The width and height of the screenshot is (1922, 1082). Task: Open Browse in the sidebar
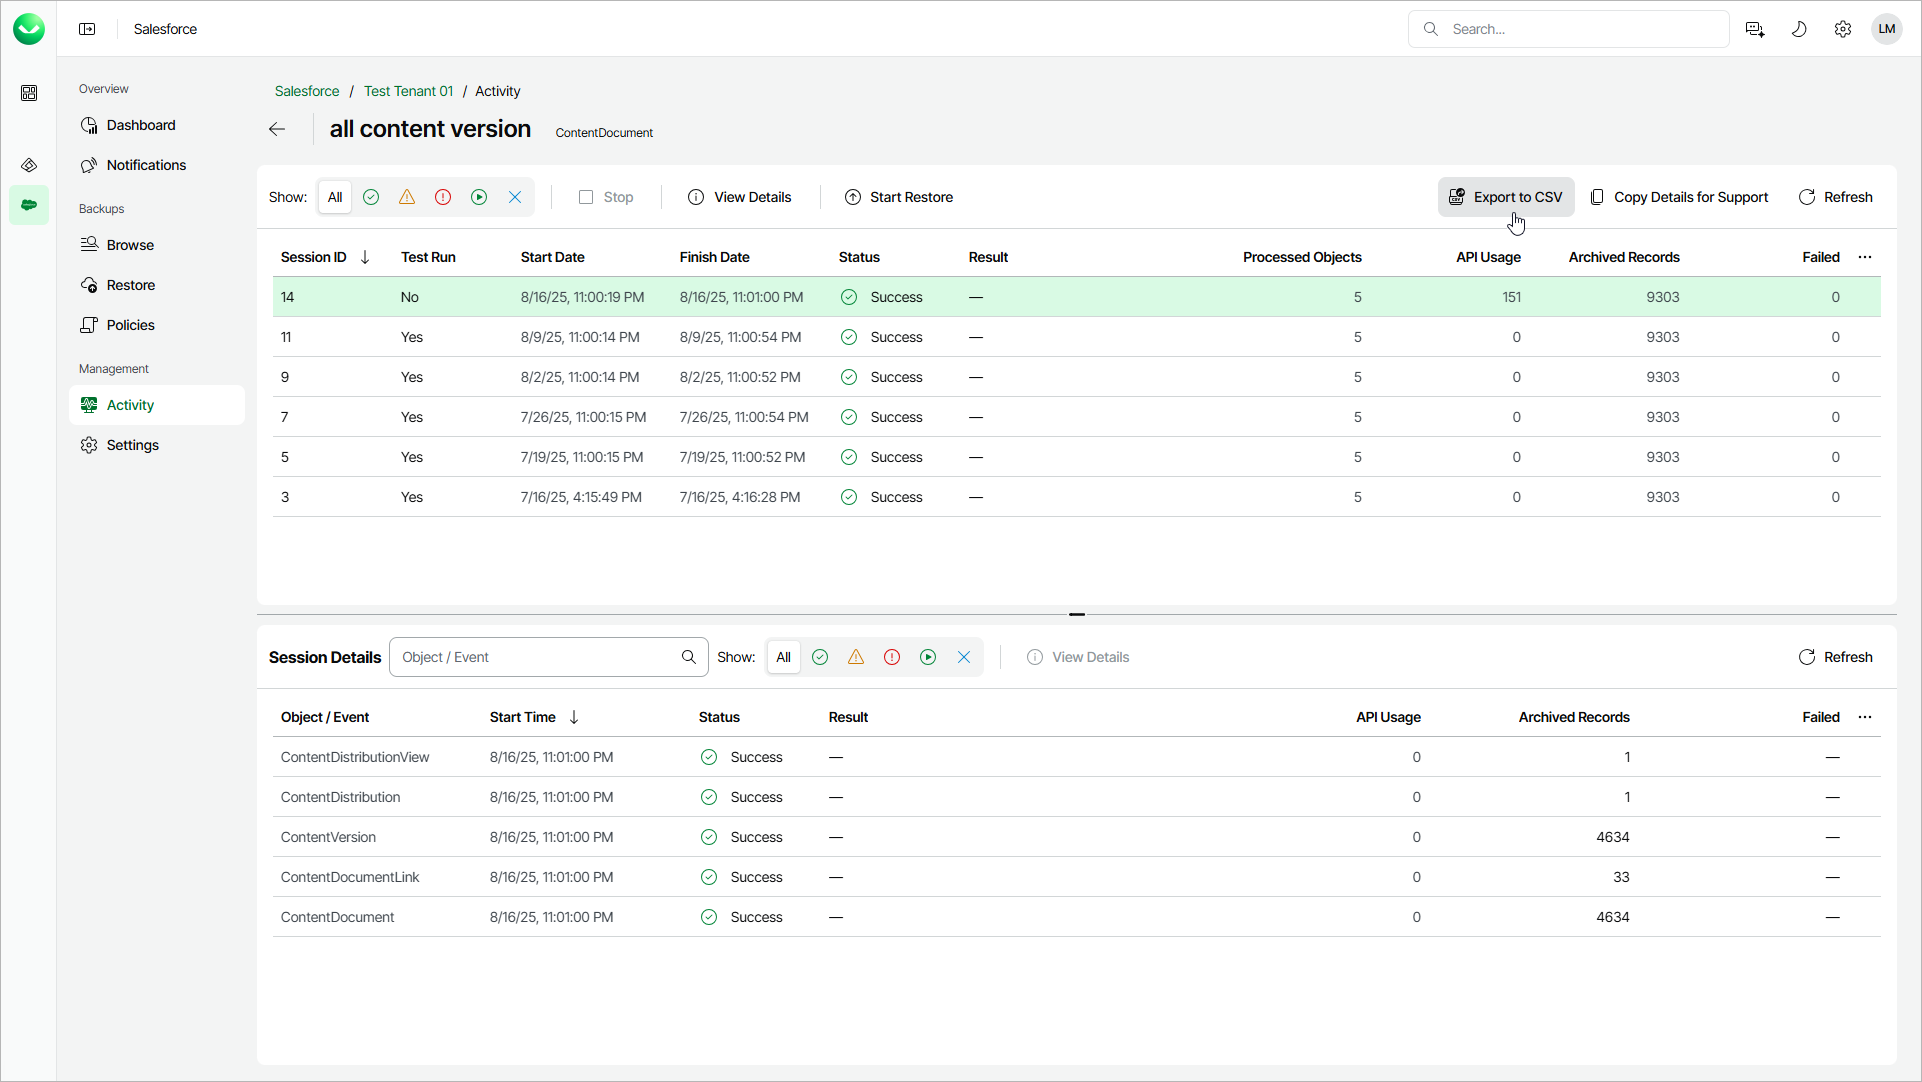pyautogui.click(x=130, y=245)
